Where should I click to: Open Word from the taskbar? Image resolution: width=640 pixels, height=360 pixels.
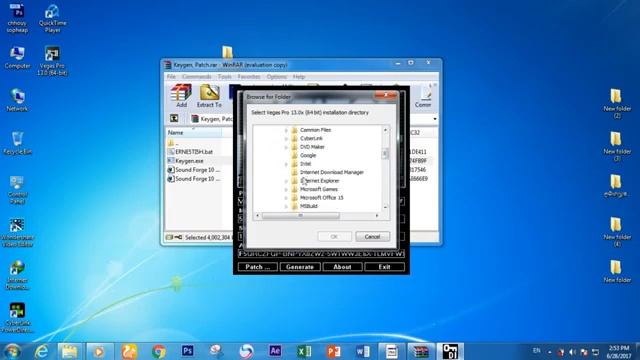(362, 351)
